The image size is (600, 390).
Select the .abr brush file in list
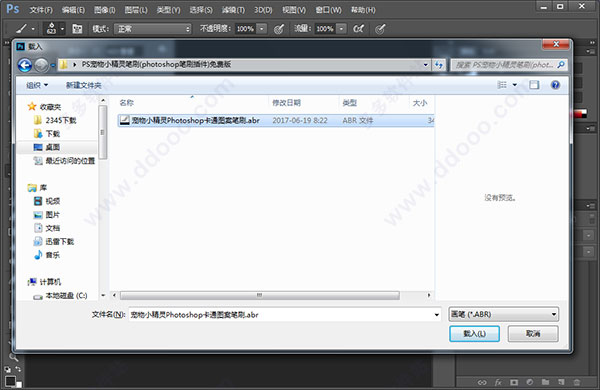coord(276,121)
